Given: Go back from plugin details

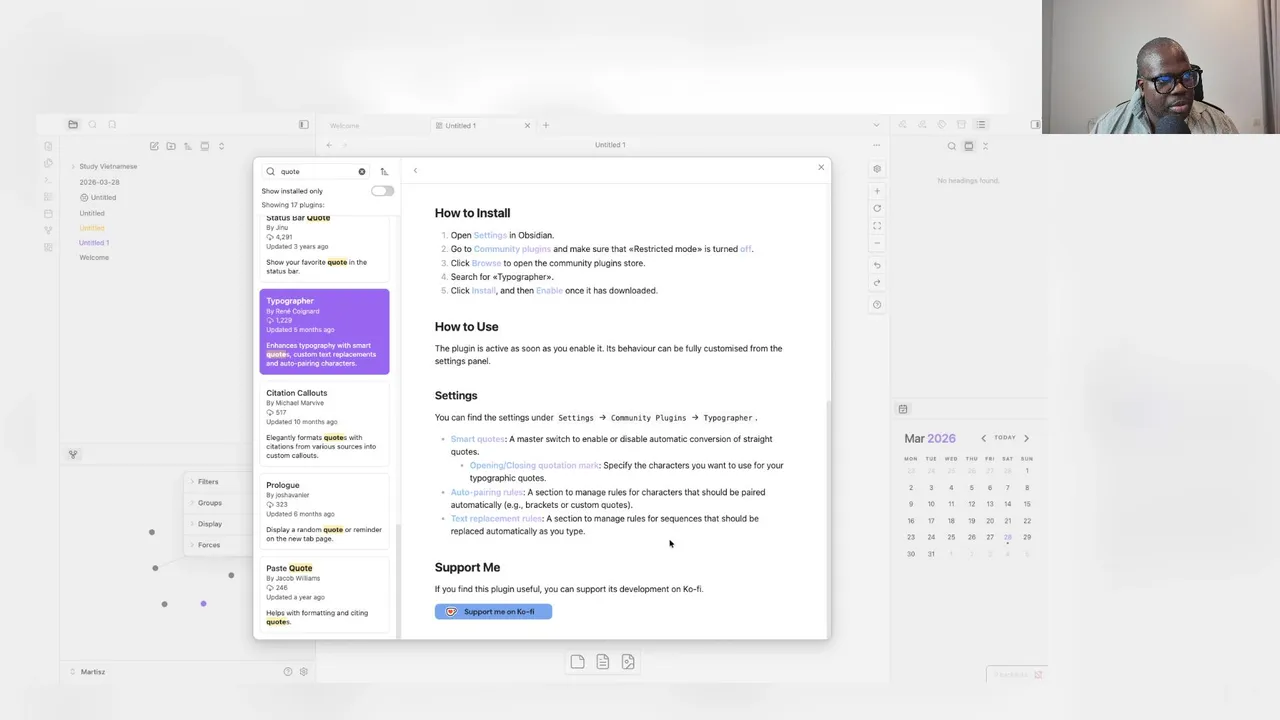Looking at the screenshot, I should tap(415, 171).
